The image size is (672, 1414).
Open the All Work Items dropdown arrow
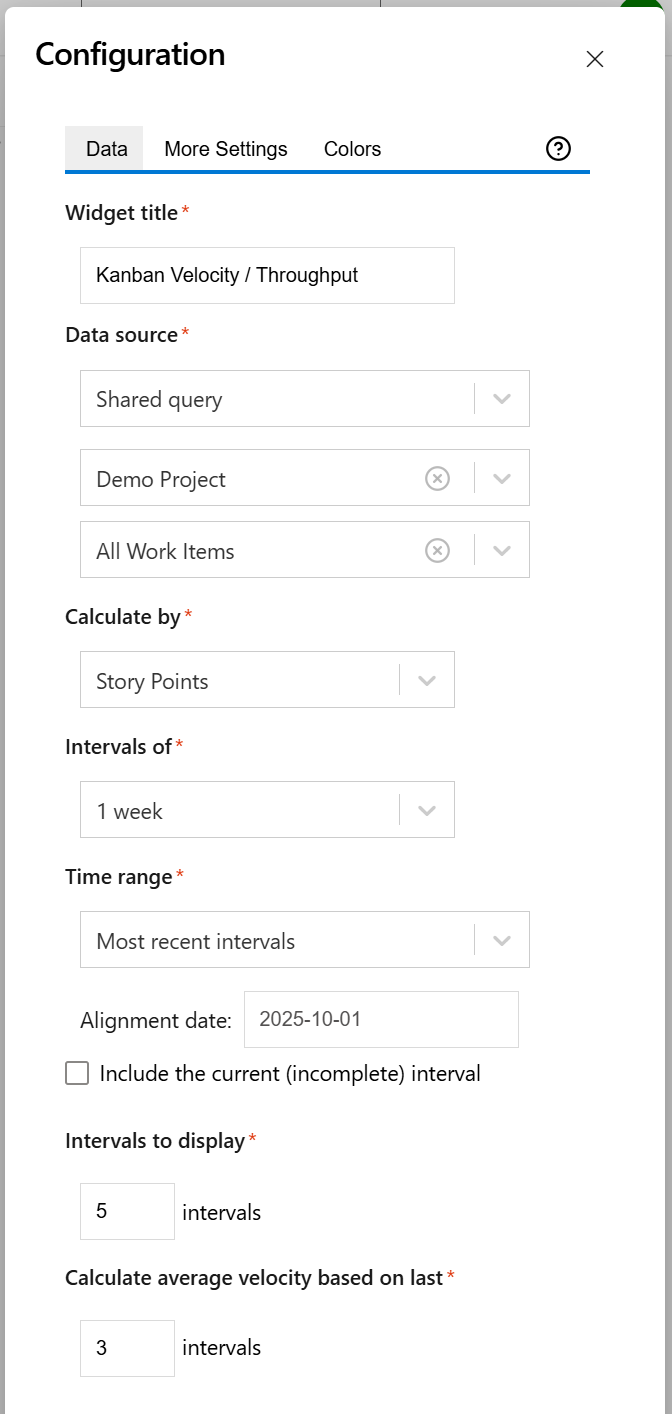[502, 551]
